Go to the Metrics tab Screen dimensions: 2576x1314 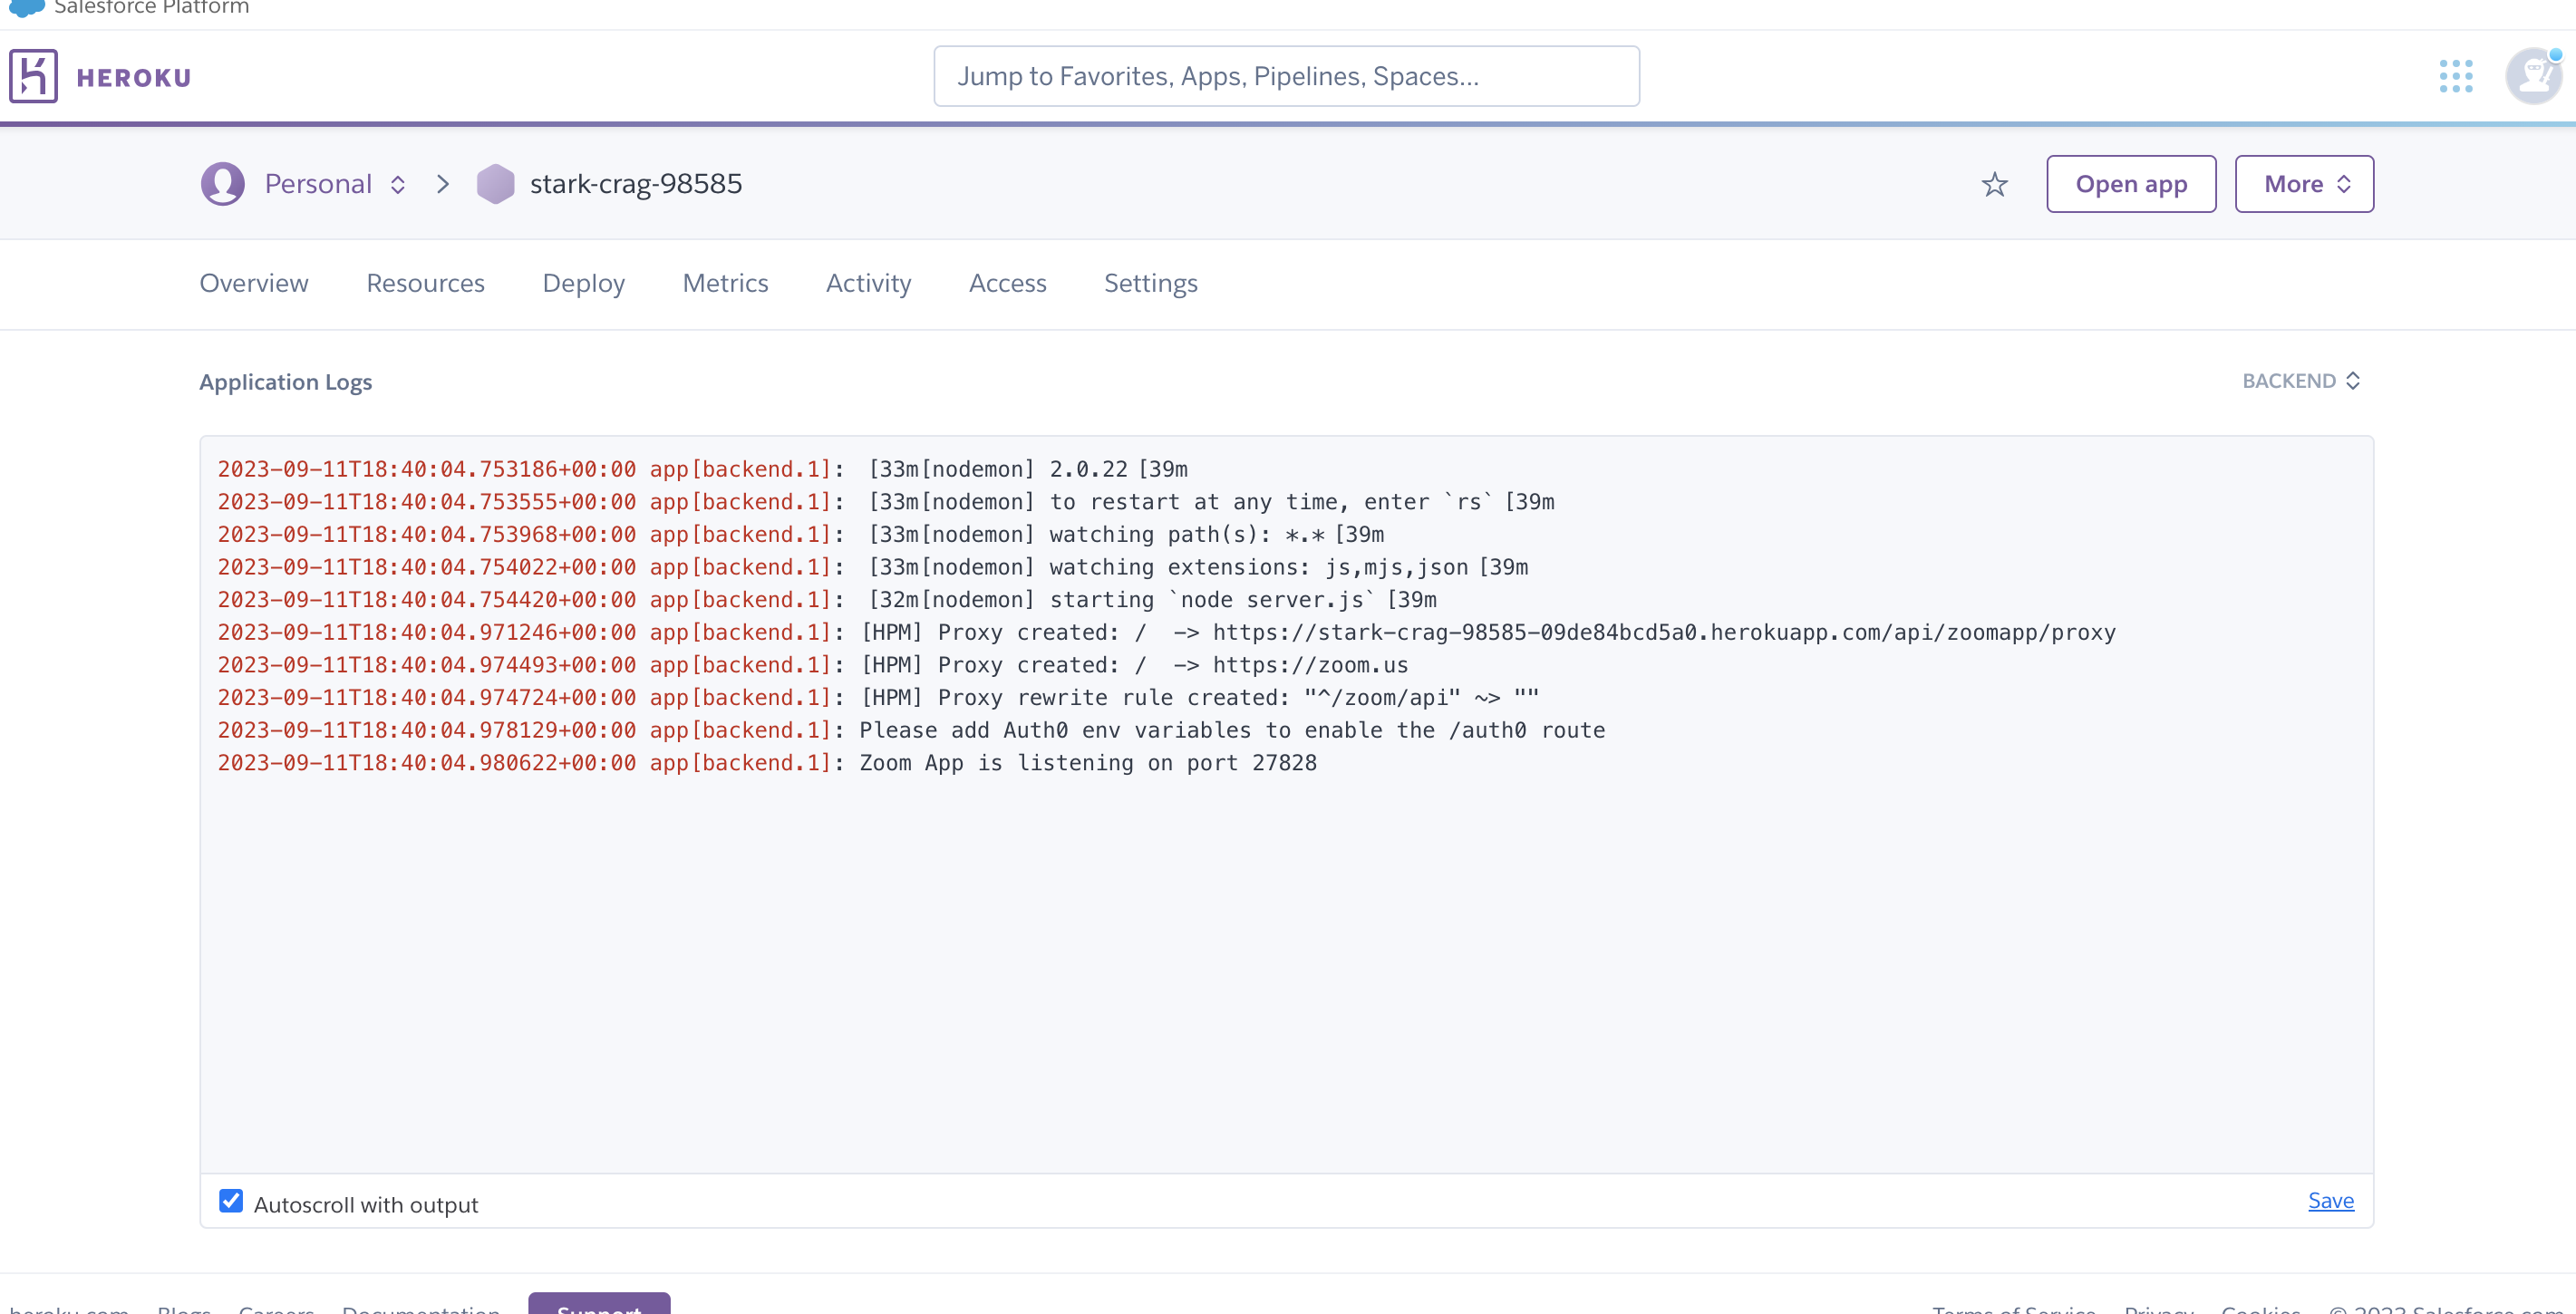[x=725, y=283]
